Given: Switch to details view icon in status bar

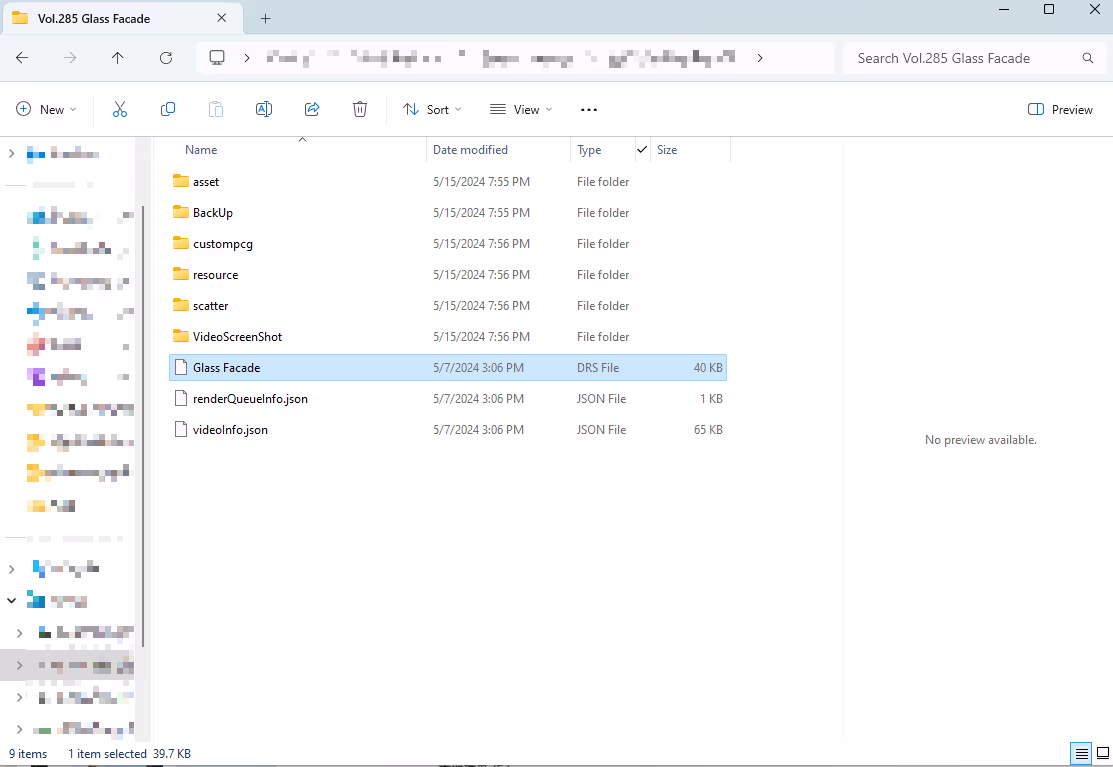Looking at the screenshot, I should (x=1081, y=754).
